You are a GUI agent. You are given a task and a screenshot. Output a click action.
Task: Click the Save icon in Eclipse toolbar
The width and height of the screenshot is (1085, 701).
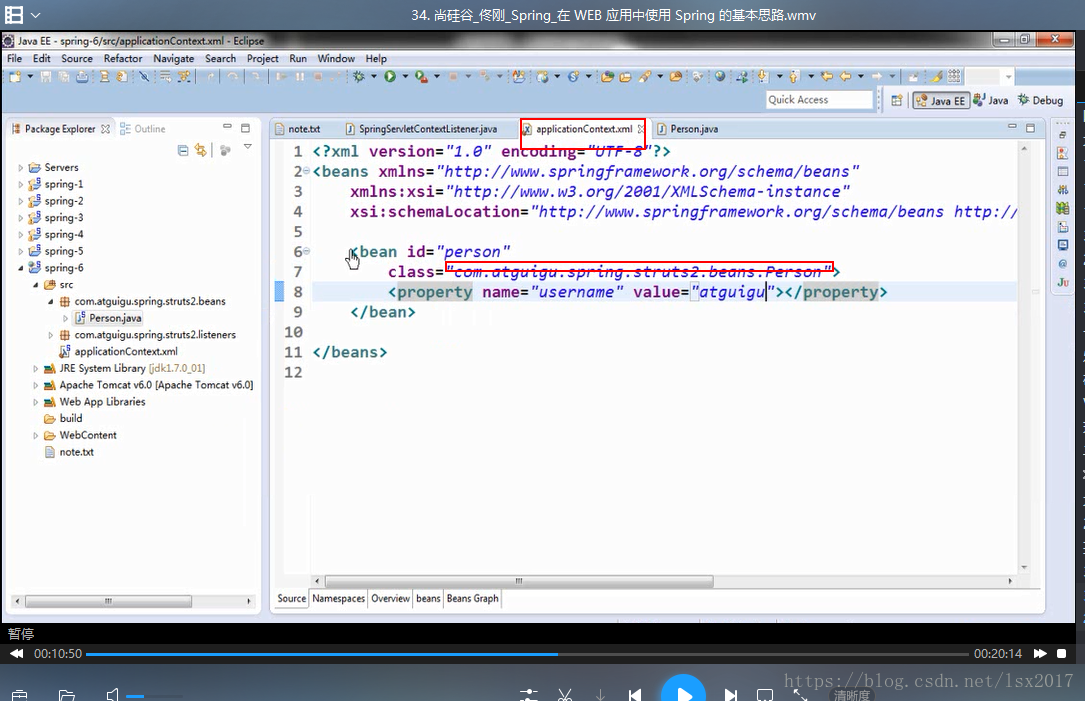point(46,77)
